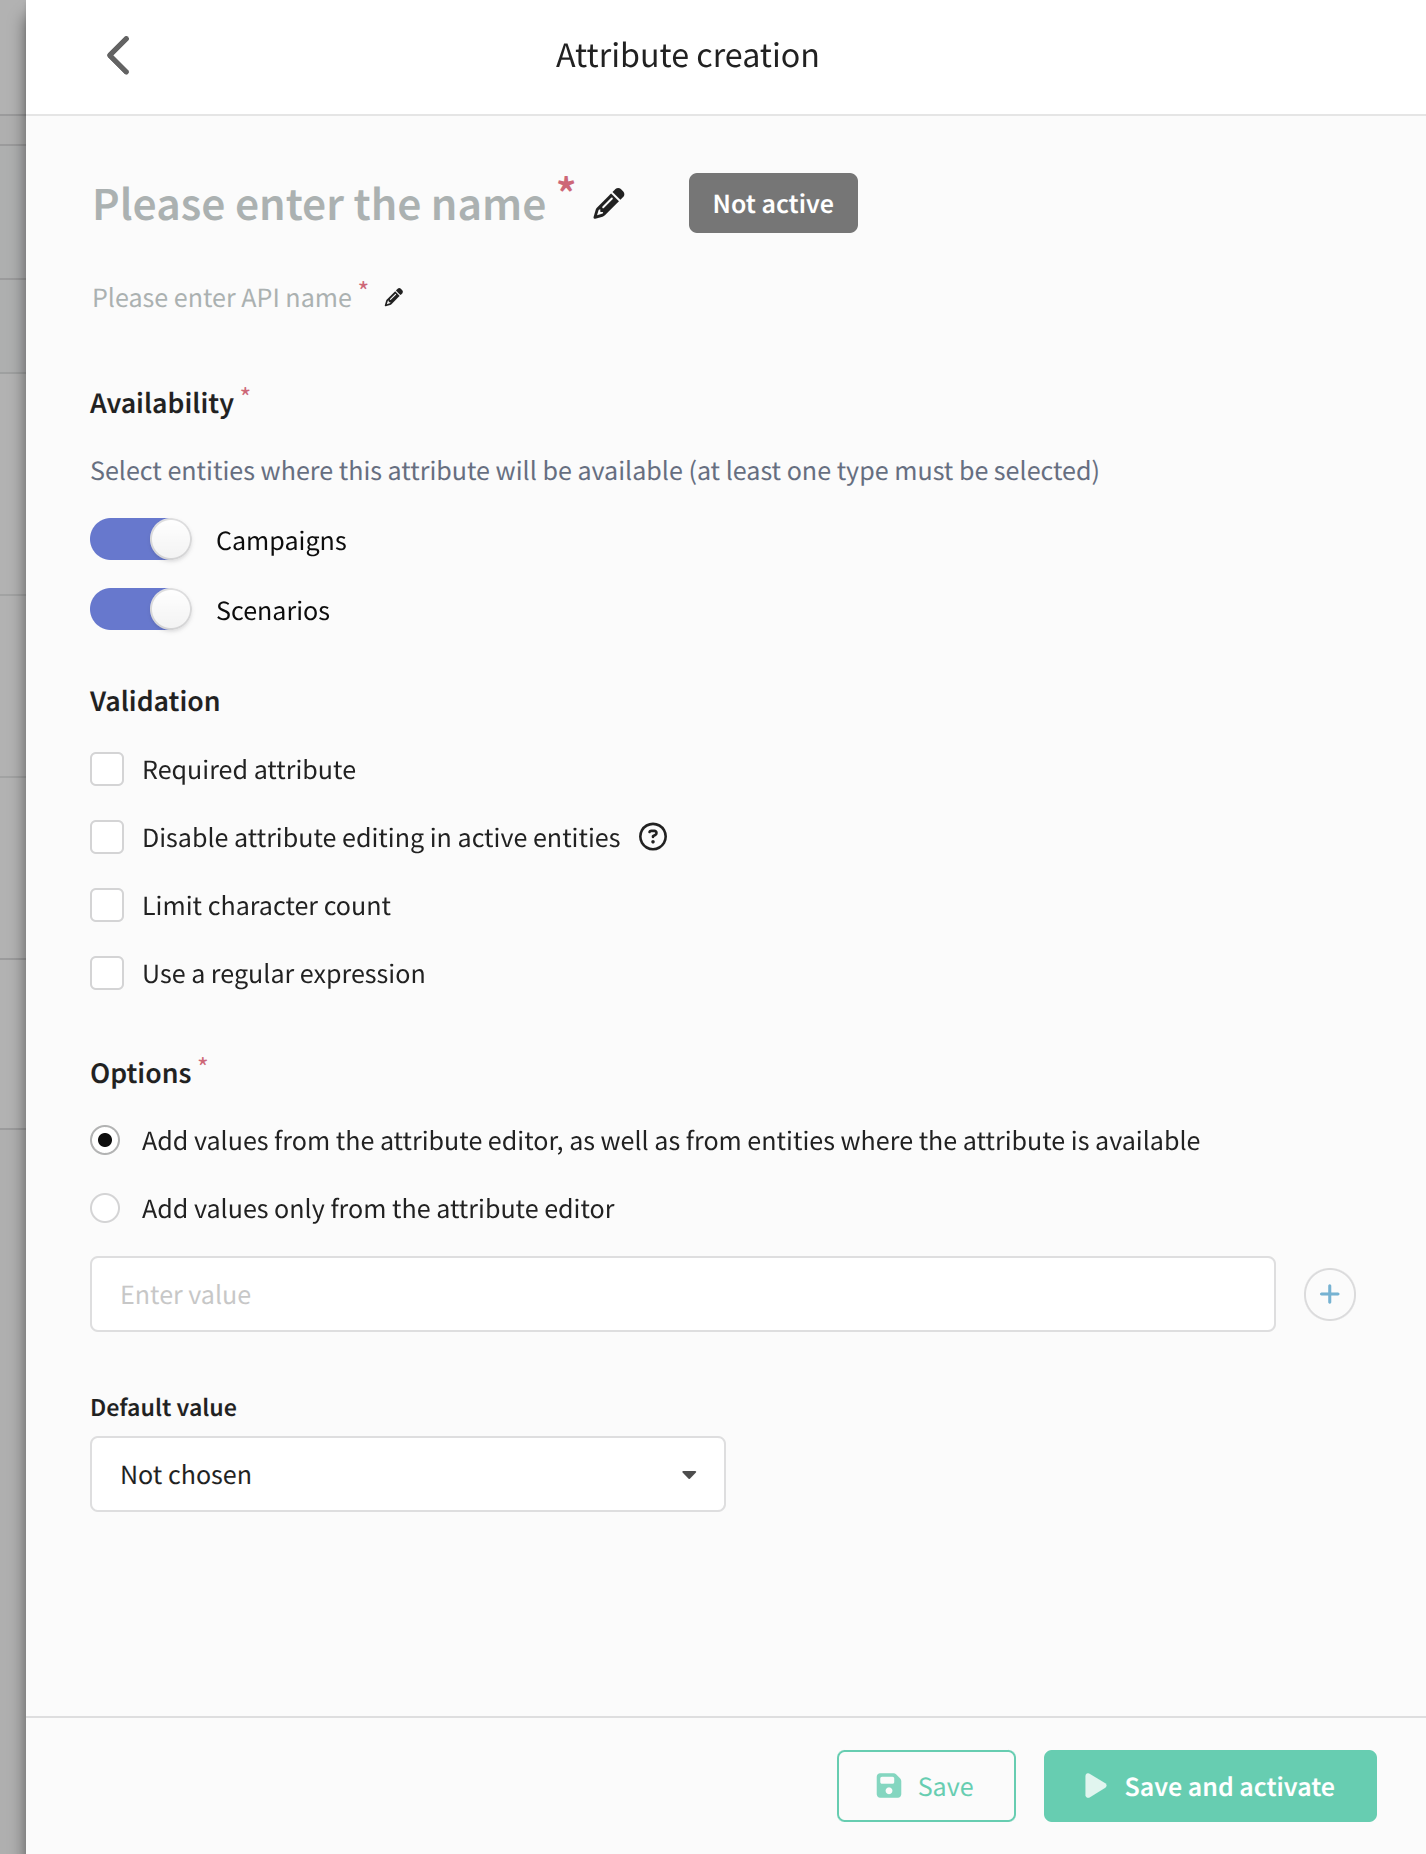The width and height of the screenshot is (1426, 1854).
Task: Click the plus icon to add value
Action: (x=1329, y=1295)
